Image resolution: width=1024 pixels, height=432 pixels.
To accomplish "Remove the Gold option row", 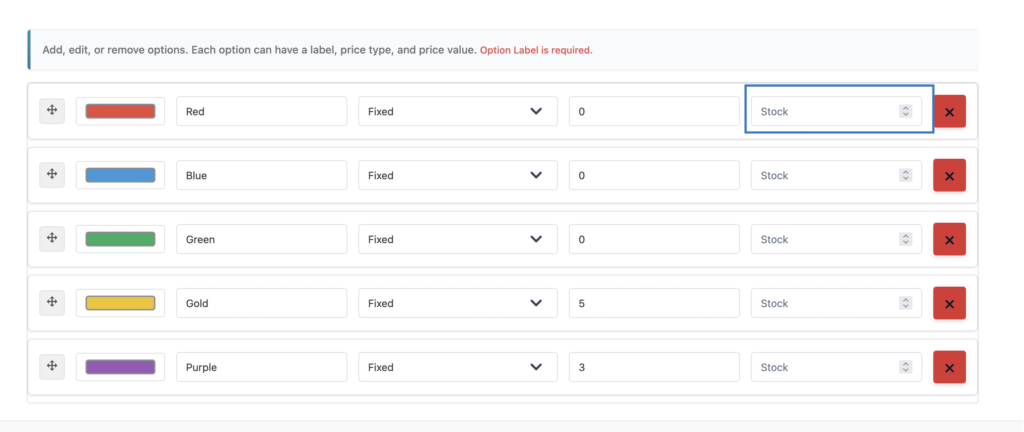I will click(949, 304).
